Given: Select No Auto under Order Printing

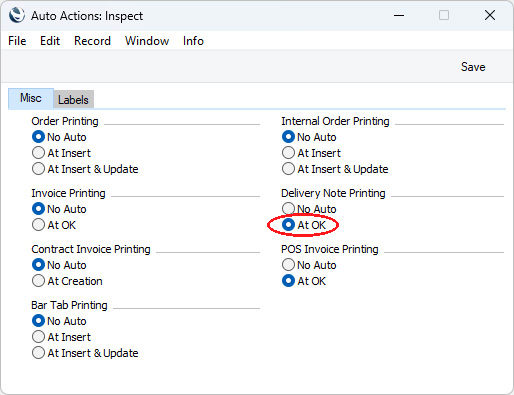Looking at the screenshot, I should point(59,137).
